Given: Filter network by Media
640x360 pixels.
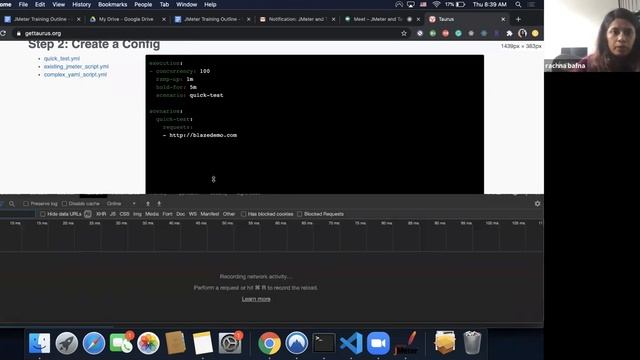Looking at the screenshot, I should pos(152,214).
